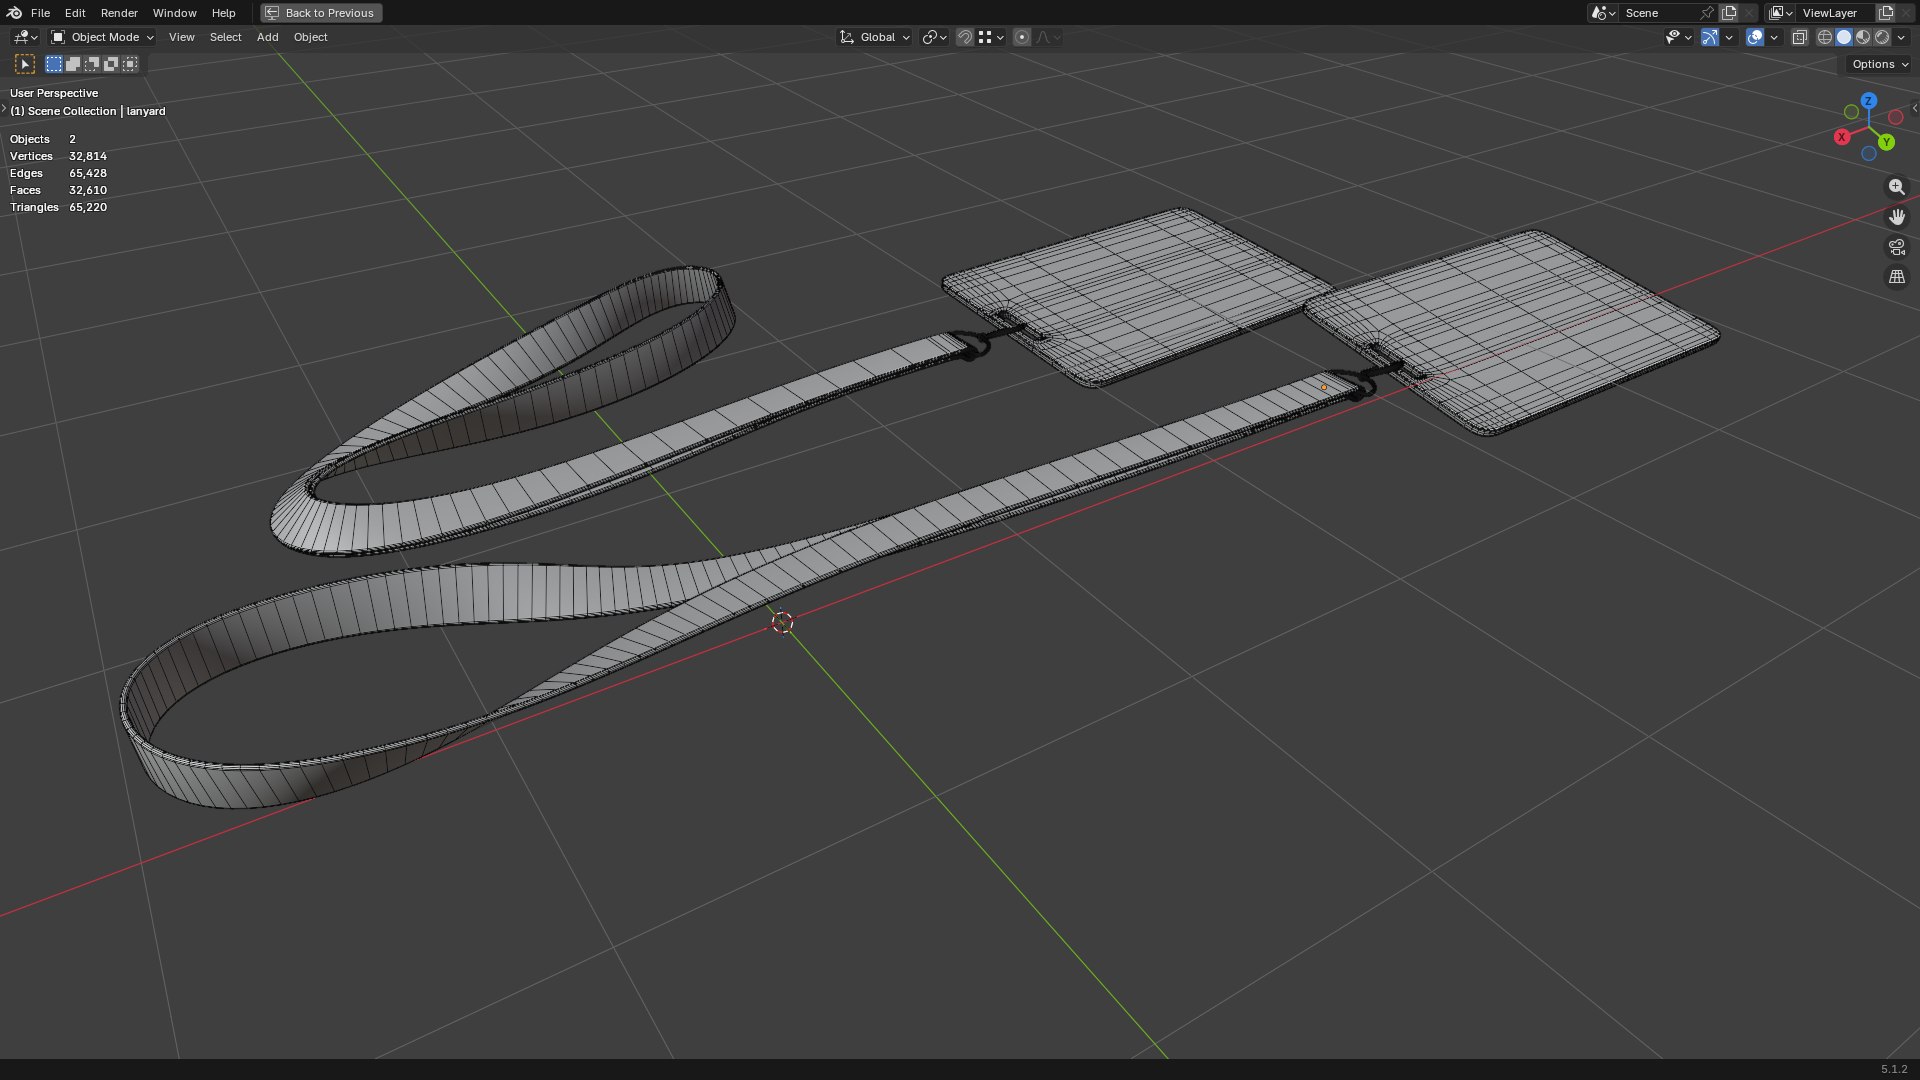Click the pan hand viewport icon
The width and height of the screenshot is (1920, 1080).
point(1897,217)
